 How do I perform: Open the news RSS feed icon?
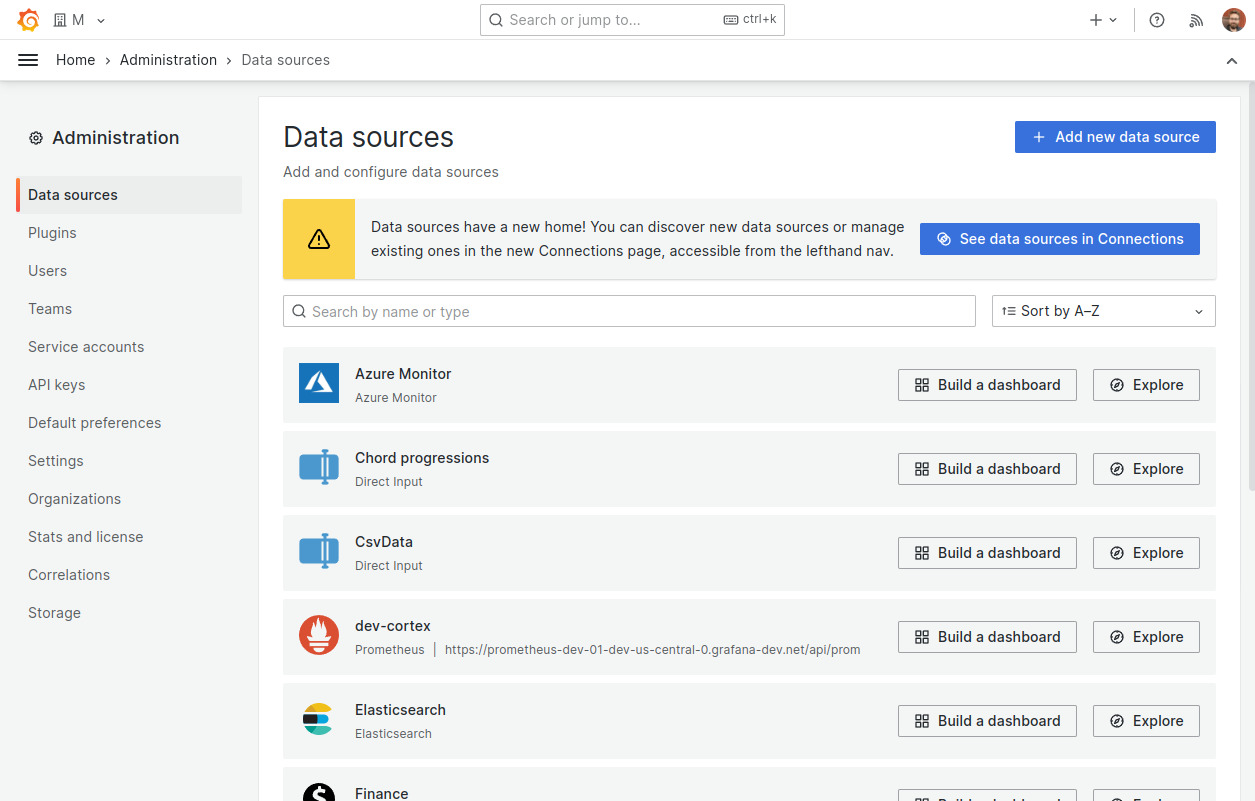tap(1196, 20)
